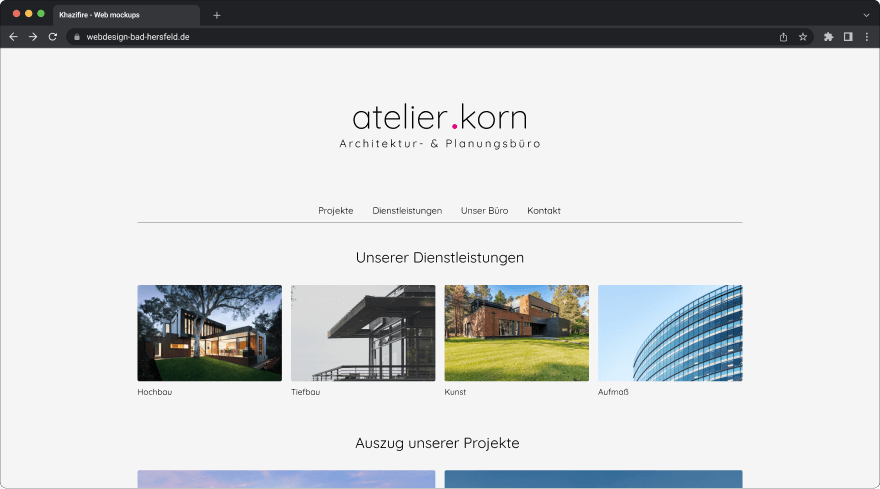Open the Hochbau service thumbnail
Screen dimensions: 880x489
[x=210, y=333]
